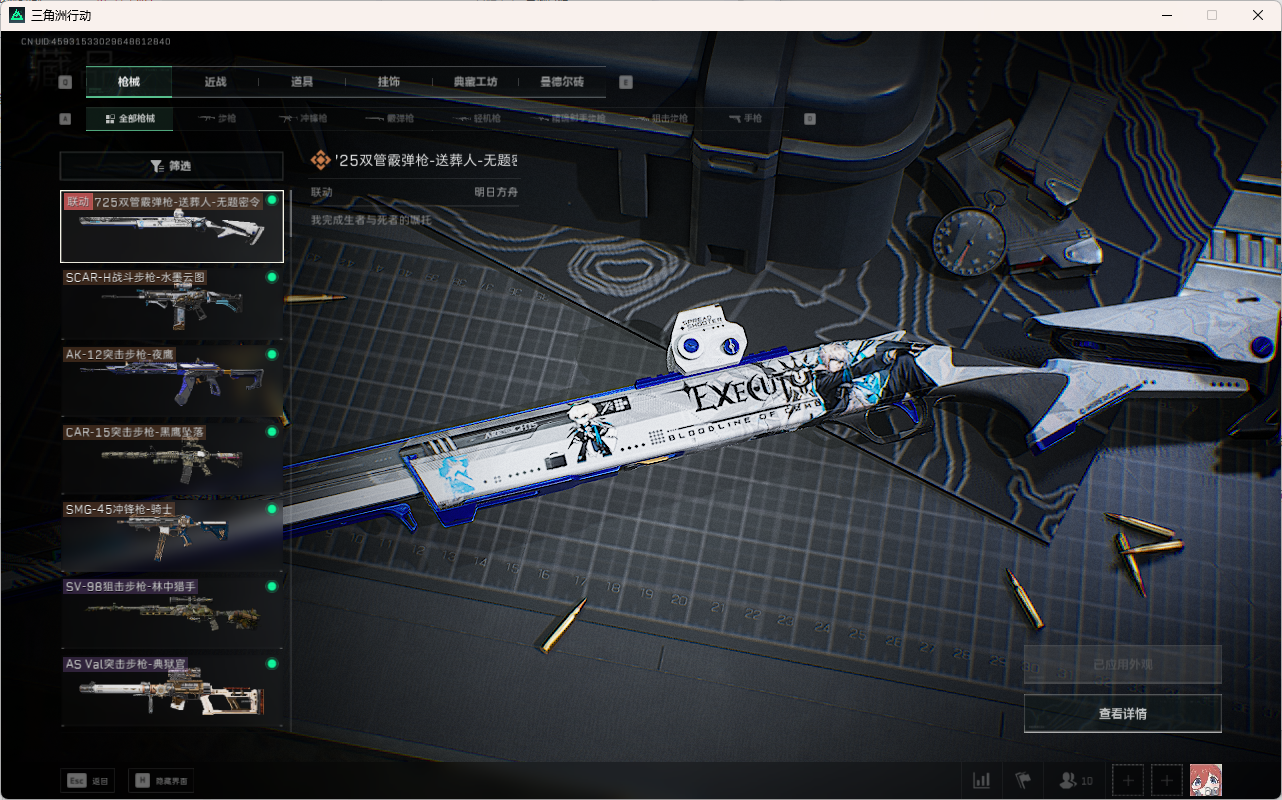This screenshot has height=800, width=1282.
Task: Open 查看详情 view details
Action: (1122, 713)
